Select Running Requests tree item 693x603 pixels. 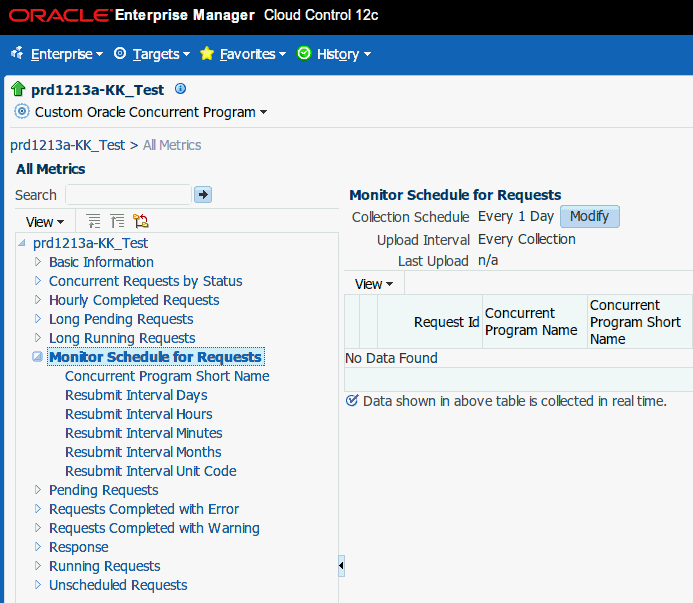pyautogui.click(x=105, y=566)
